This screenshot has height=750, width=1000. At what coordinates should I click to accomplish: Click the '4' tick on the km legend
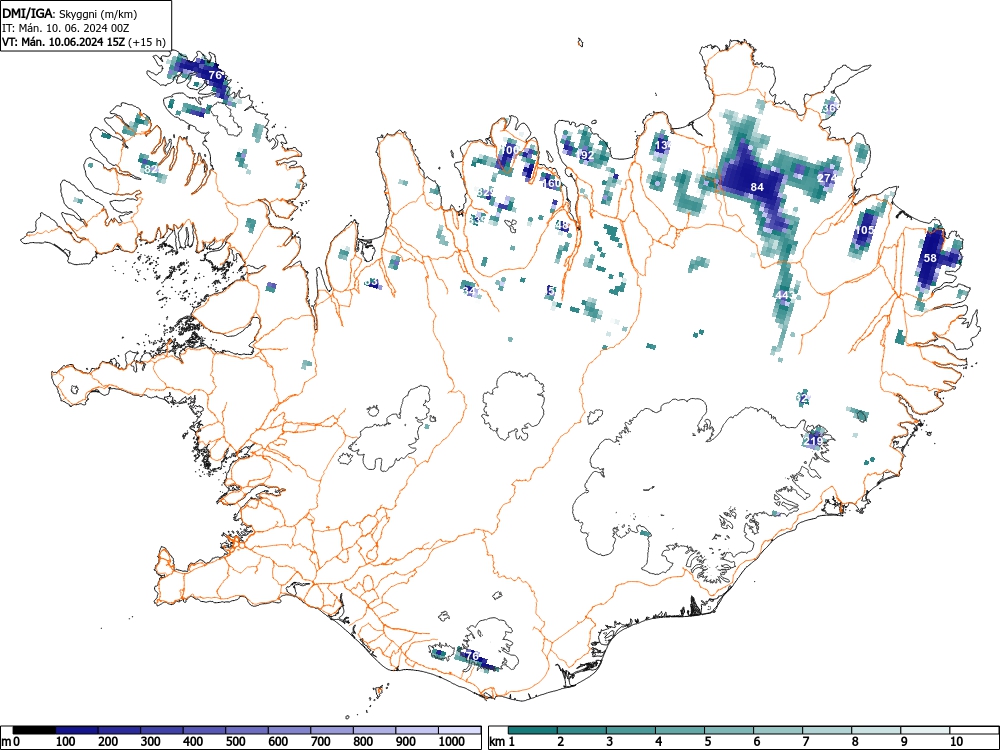point(659,741)
